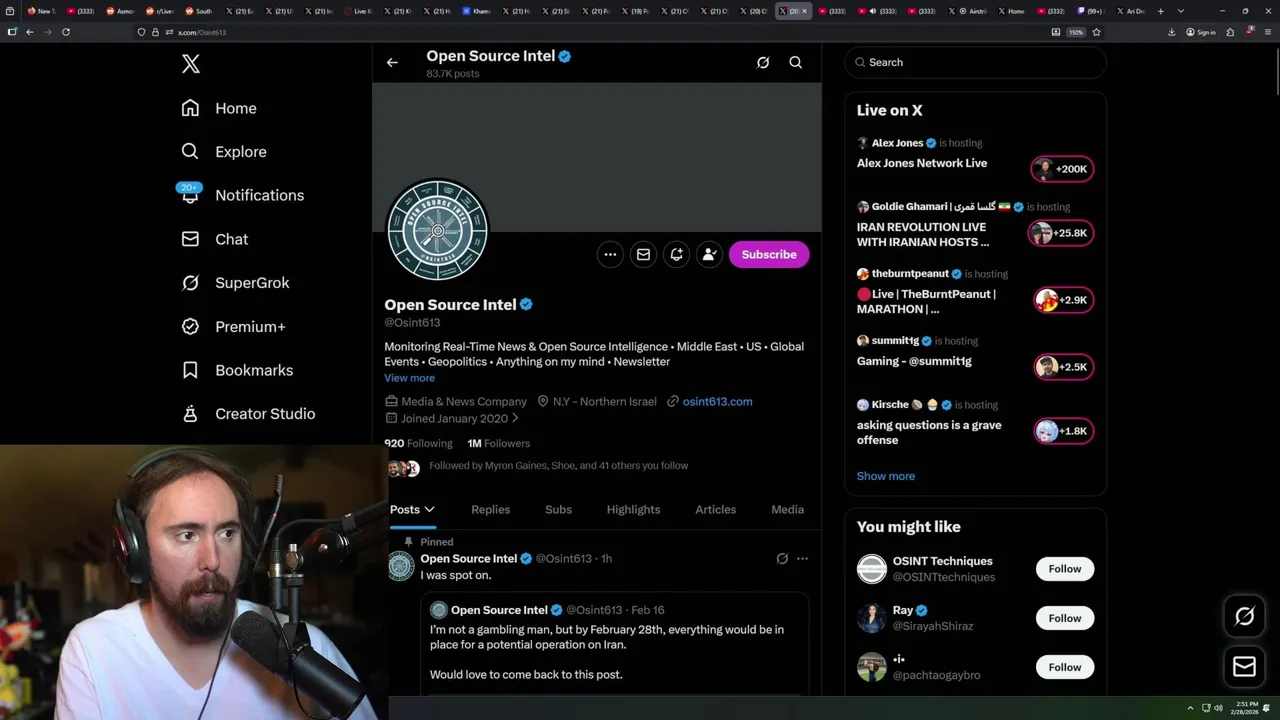Go back using the profile back arrow
1280x720 pixels.
pos(392,62)
